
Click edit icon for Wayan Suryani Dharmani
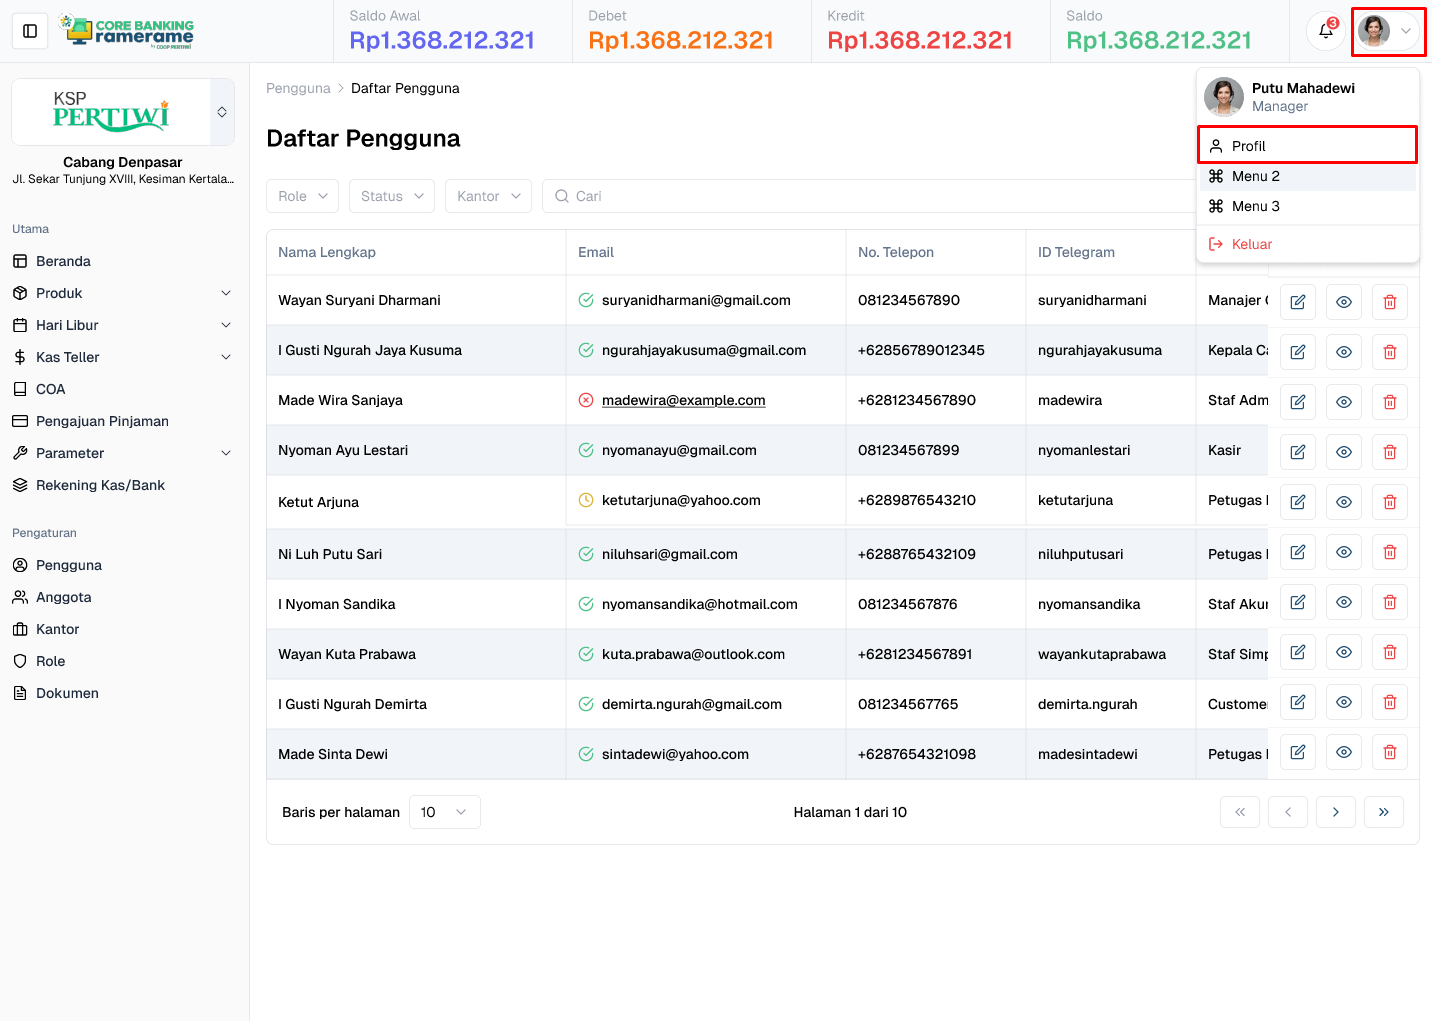[x=1297, y=302]
